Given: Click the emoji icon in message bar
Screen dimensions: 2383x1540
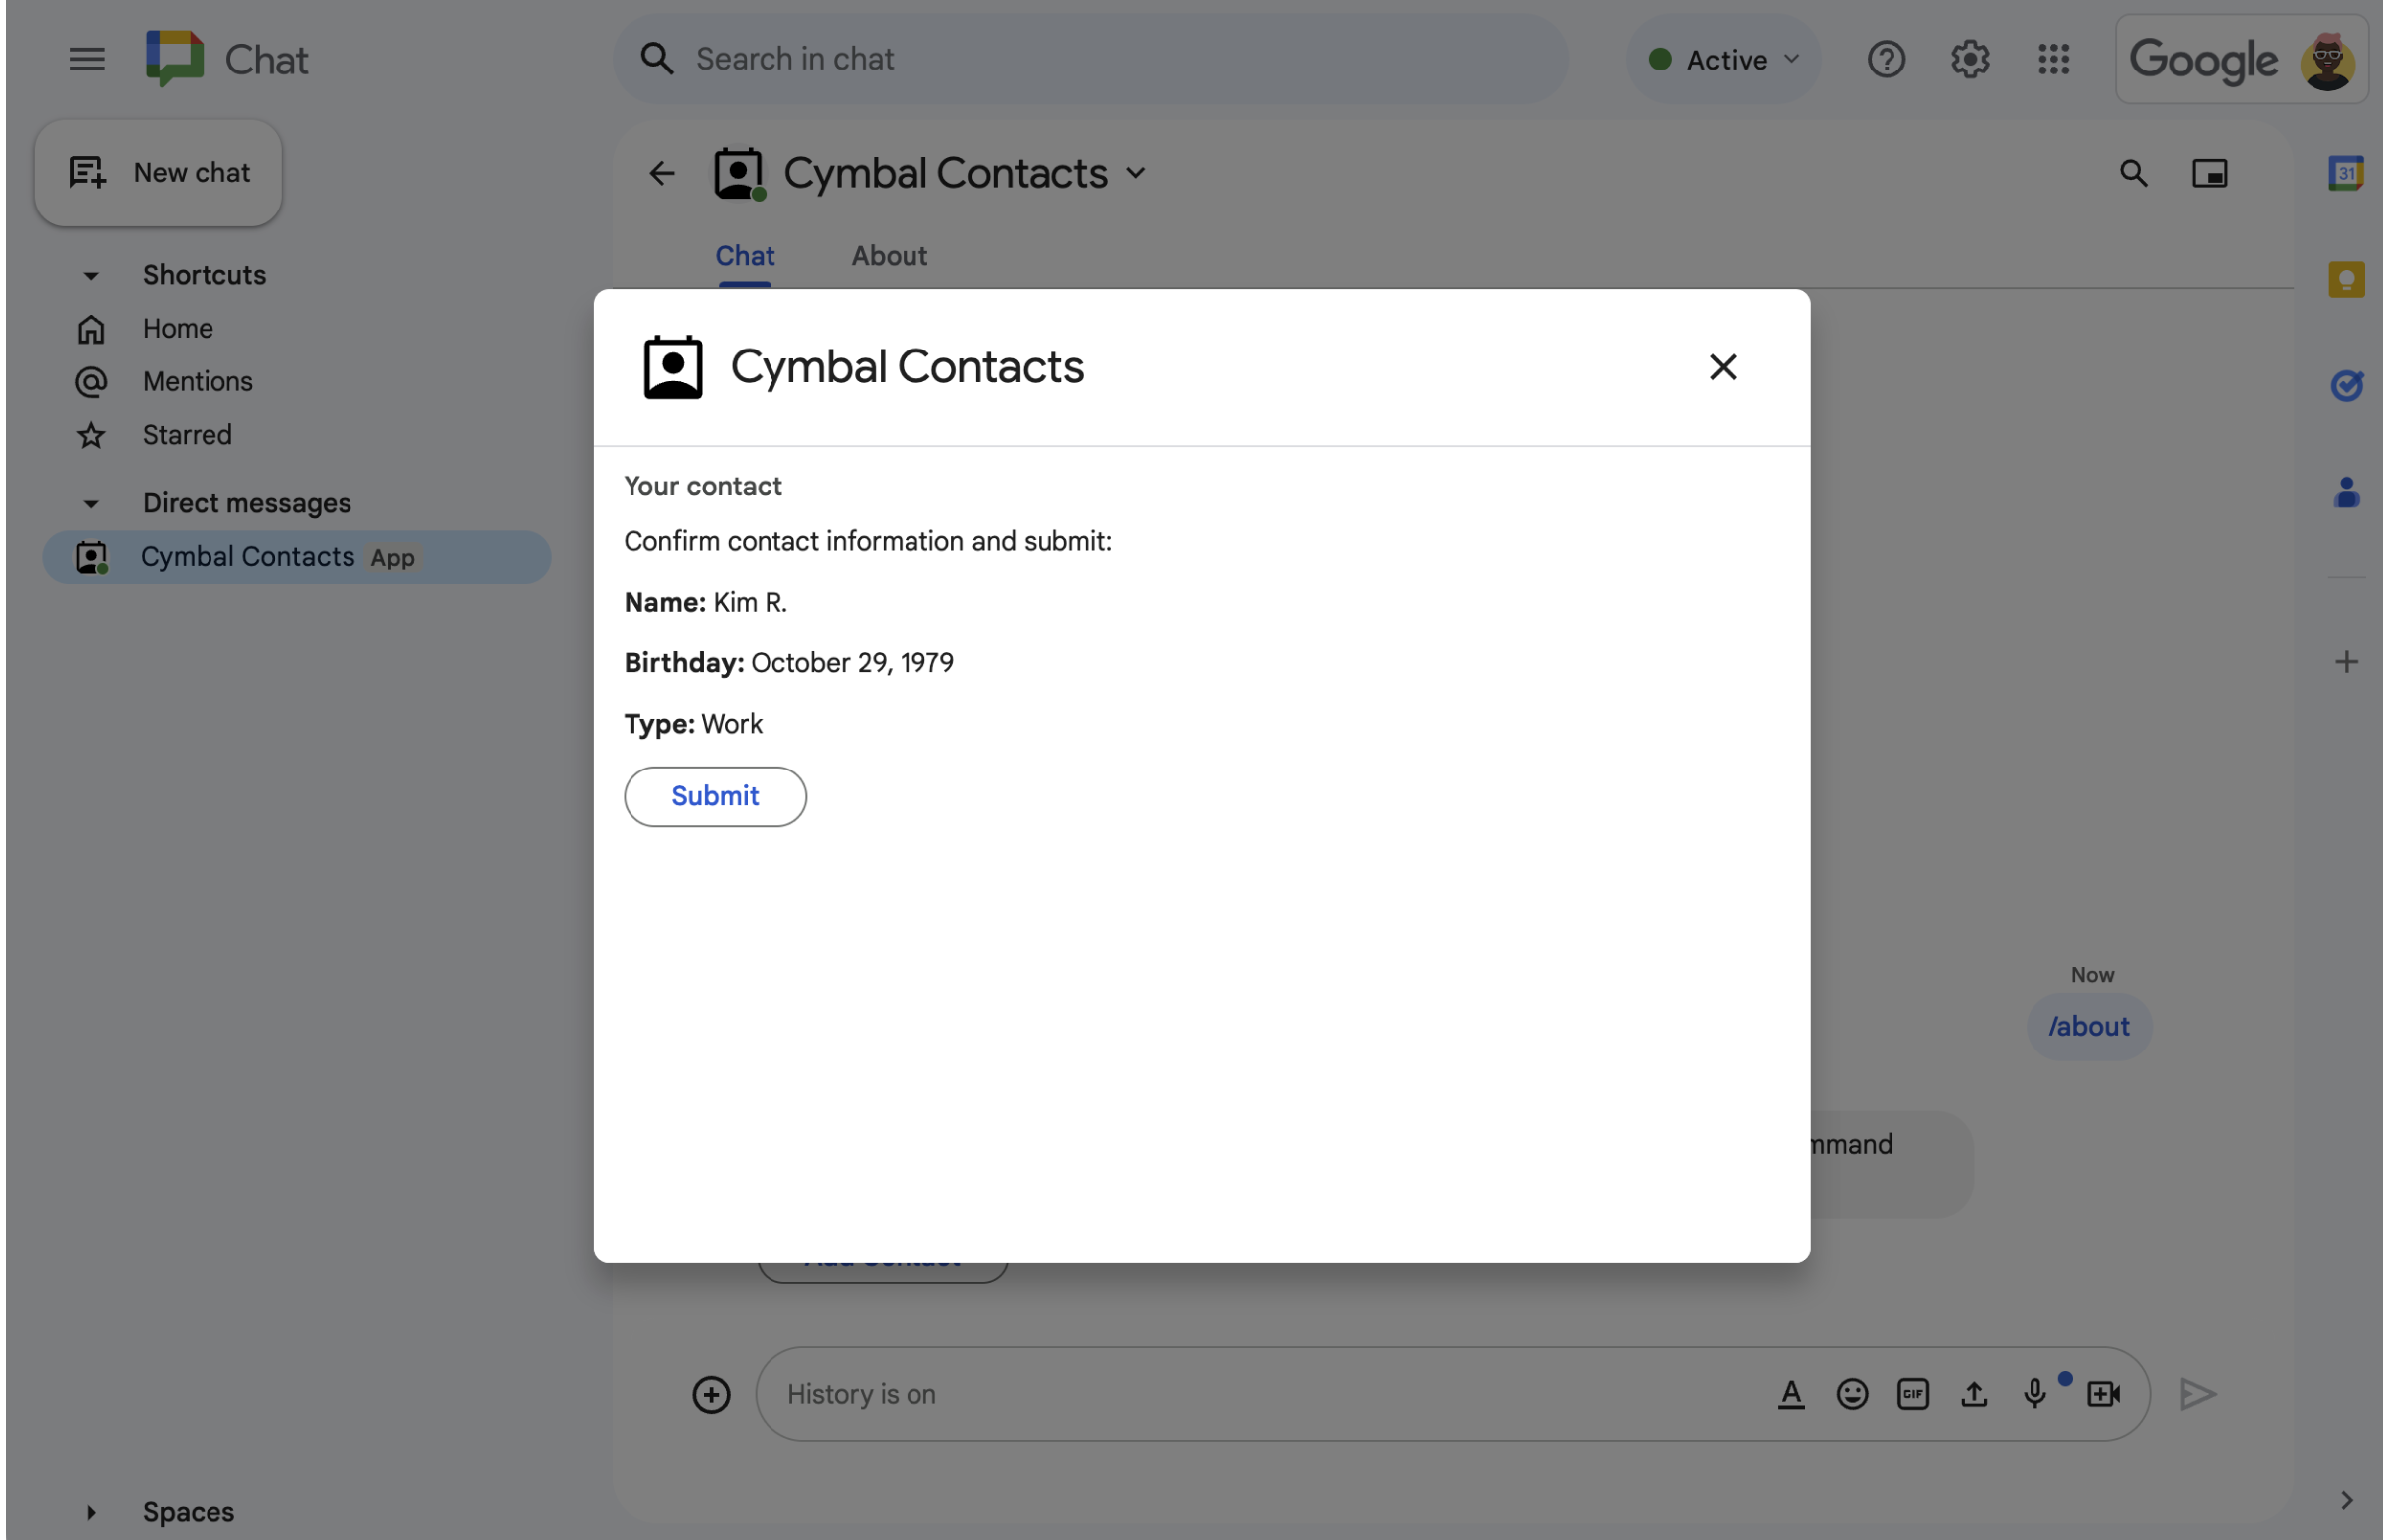Looking at the screenshot, I should [1852, 1394].
